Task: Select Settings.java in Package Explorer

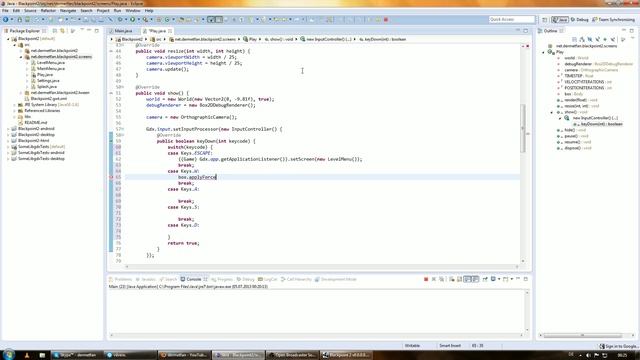Action: (48, 81)
